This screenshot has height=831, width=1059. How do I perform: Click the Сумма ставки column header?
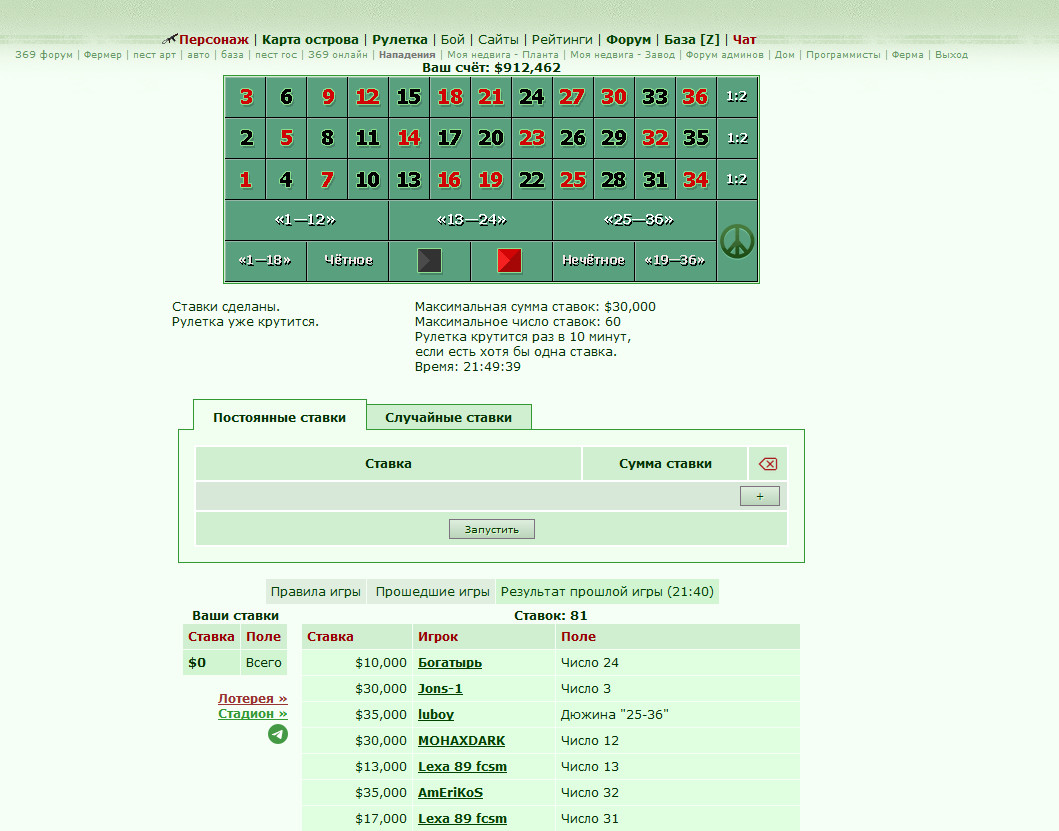tap(665, 463)
